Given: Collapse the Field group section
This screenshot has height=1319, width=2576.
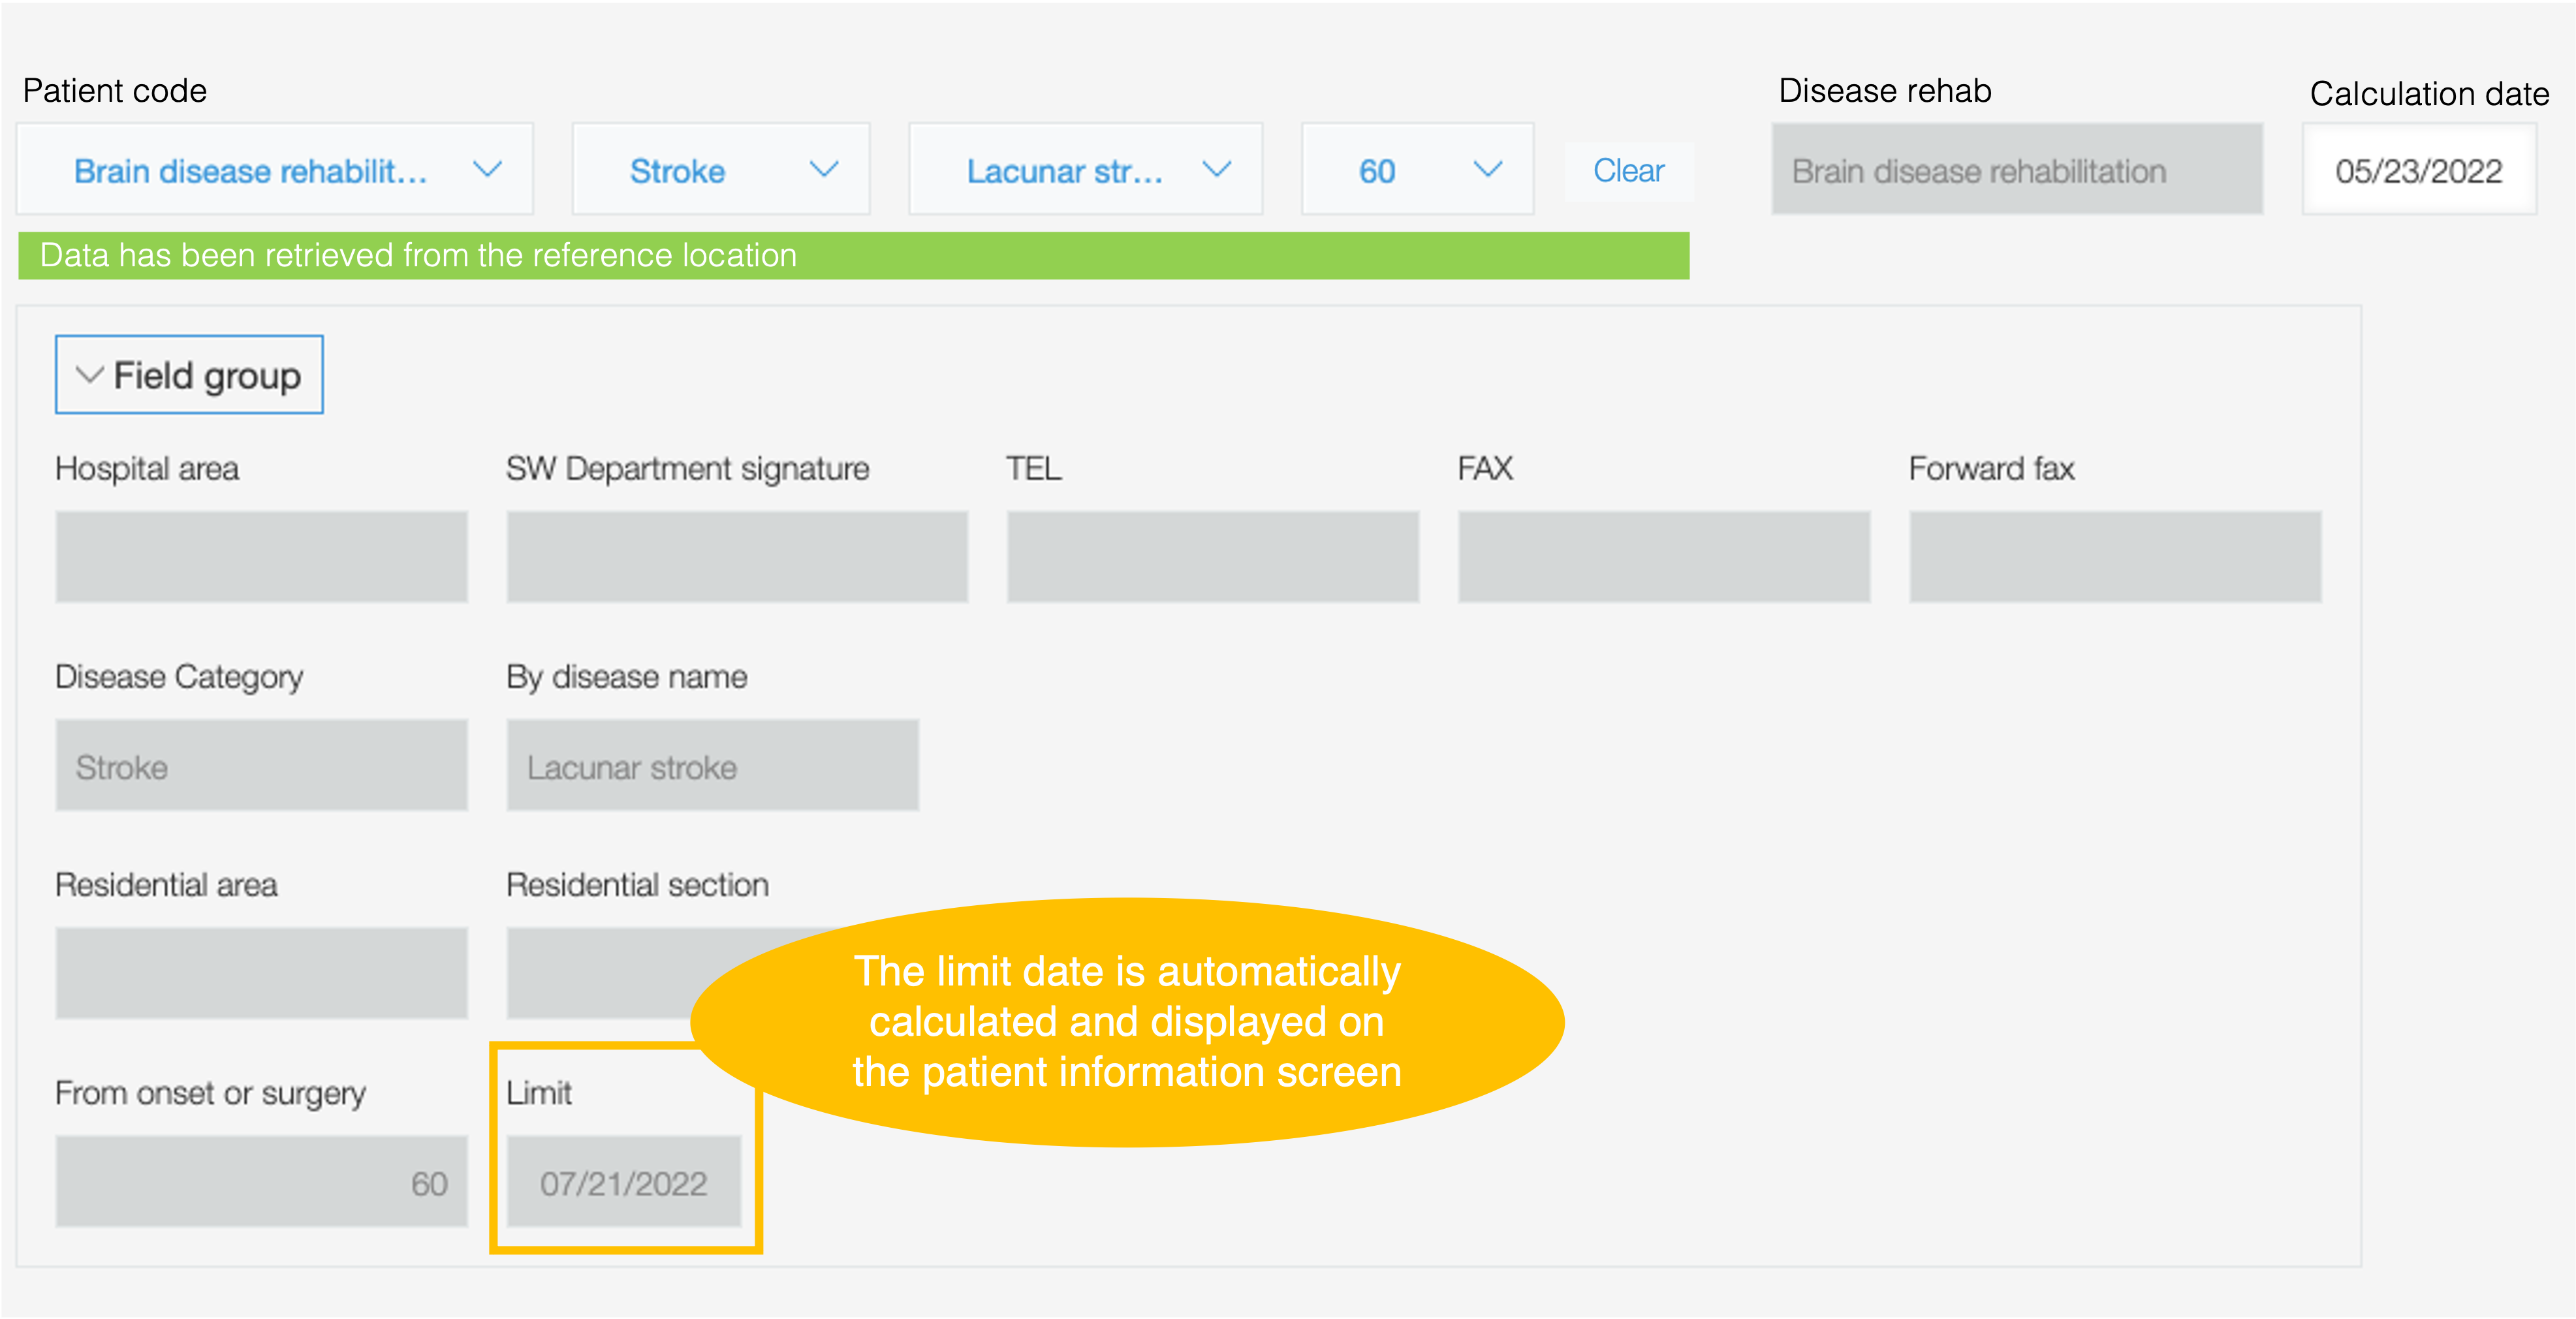Looking at the screenshot, I should point(189,375).
